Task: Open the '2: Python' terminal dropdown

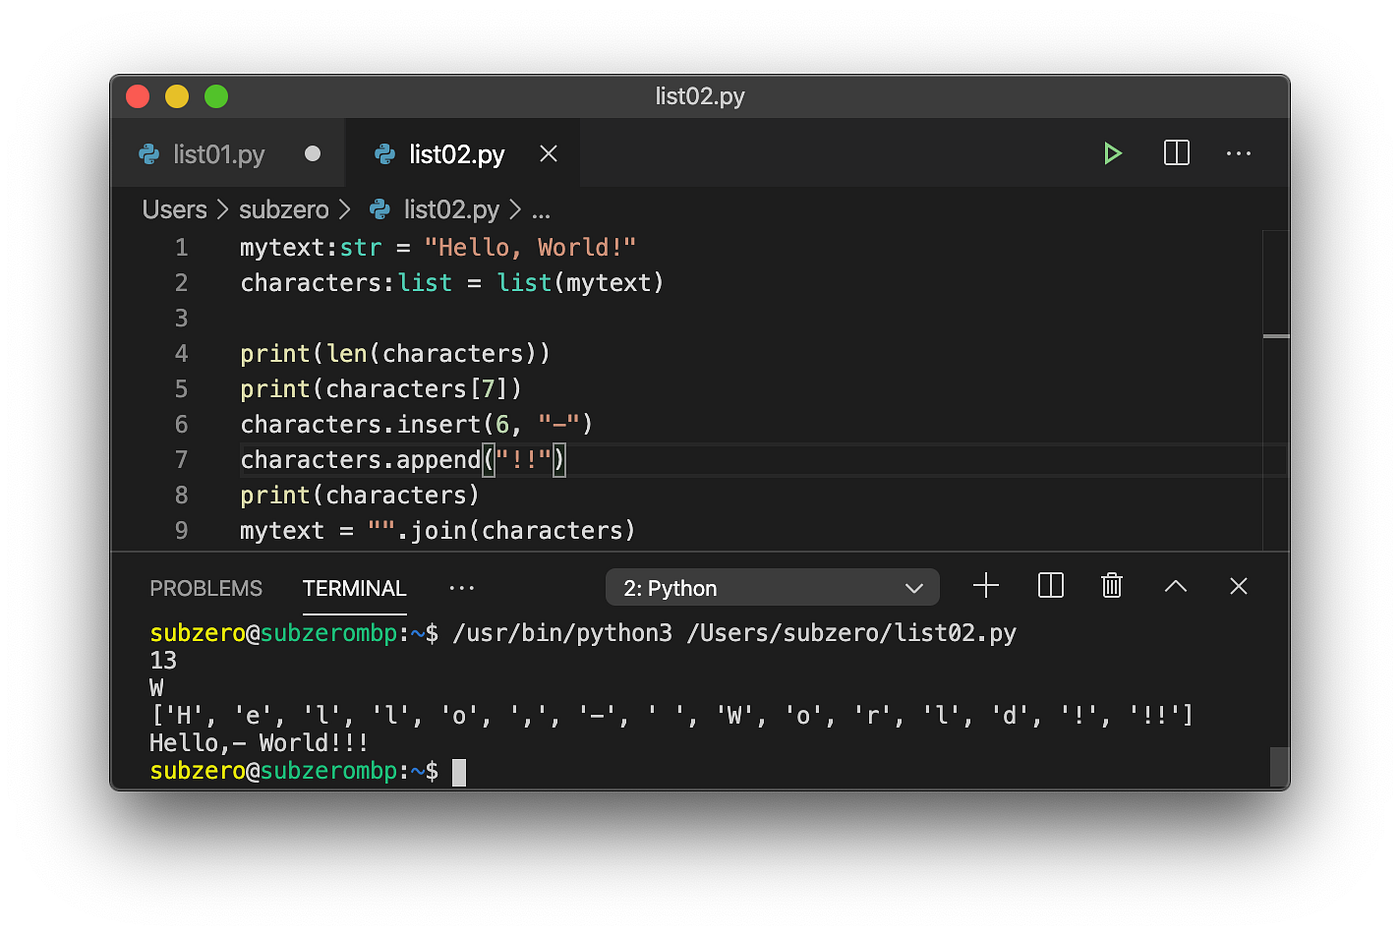Action: coord(772,587)
